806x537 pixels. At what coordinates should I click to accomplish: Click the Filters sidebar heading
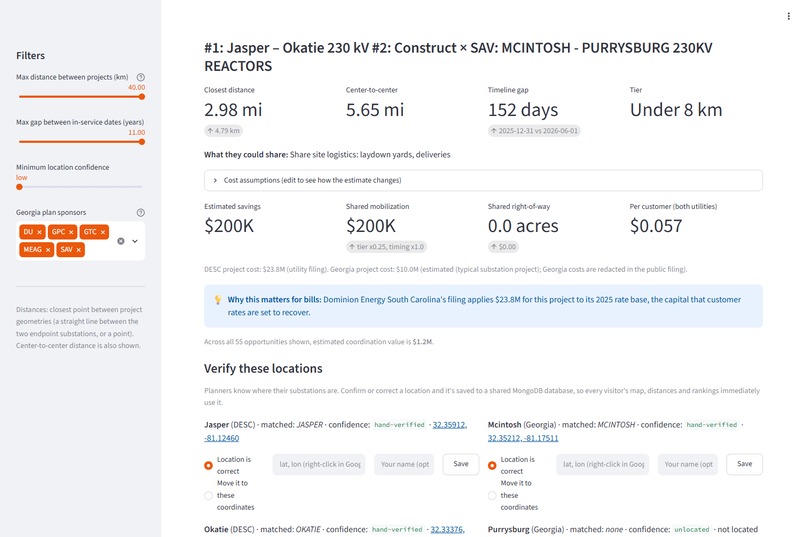(x=30, y=55)
